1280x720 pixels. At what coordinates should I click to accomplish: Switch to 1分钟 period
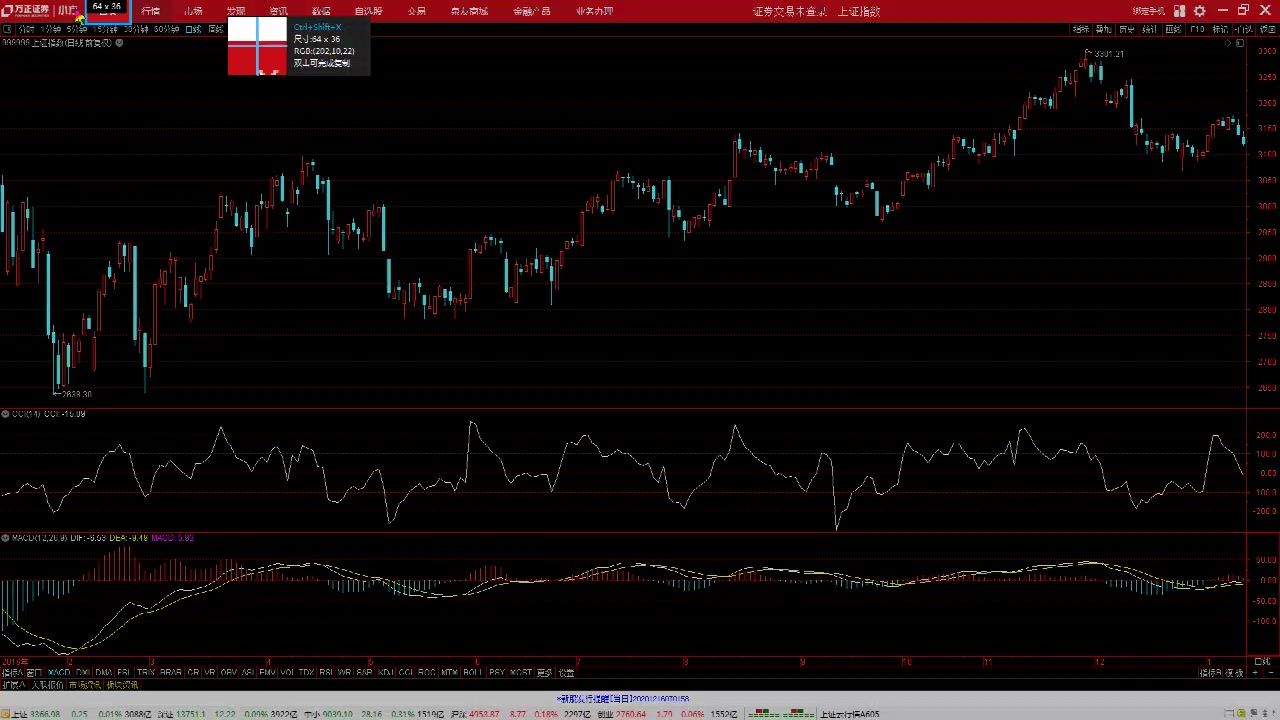pyautogui.click(x=51, y=29)
